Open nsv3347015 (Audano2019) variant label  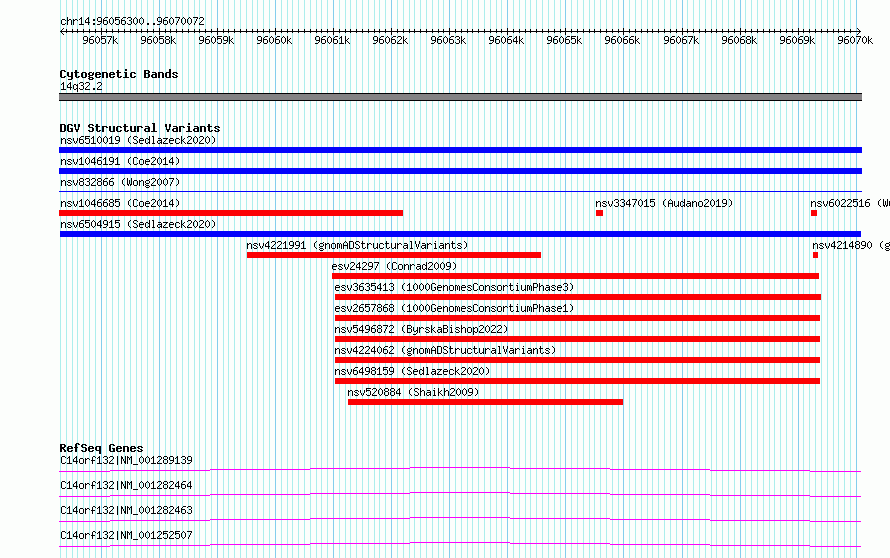[x=664, y=203]
